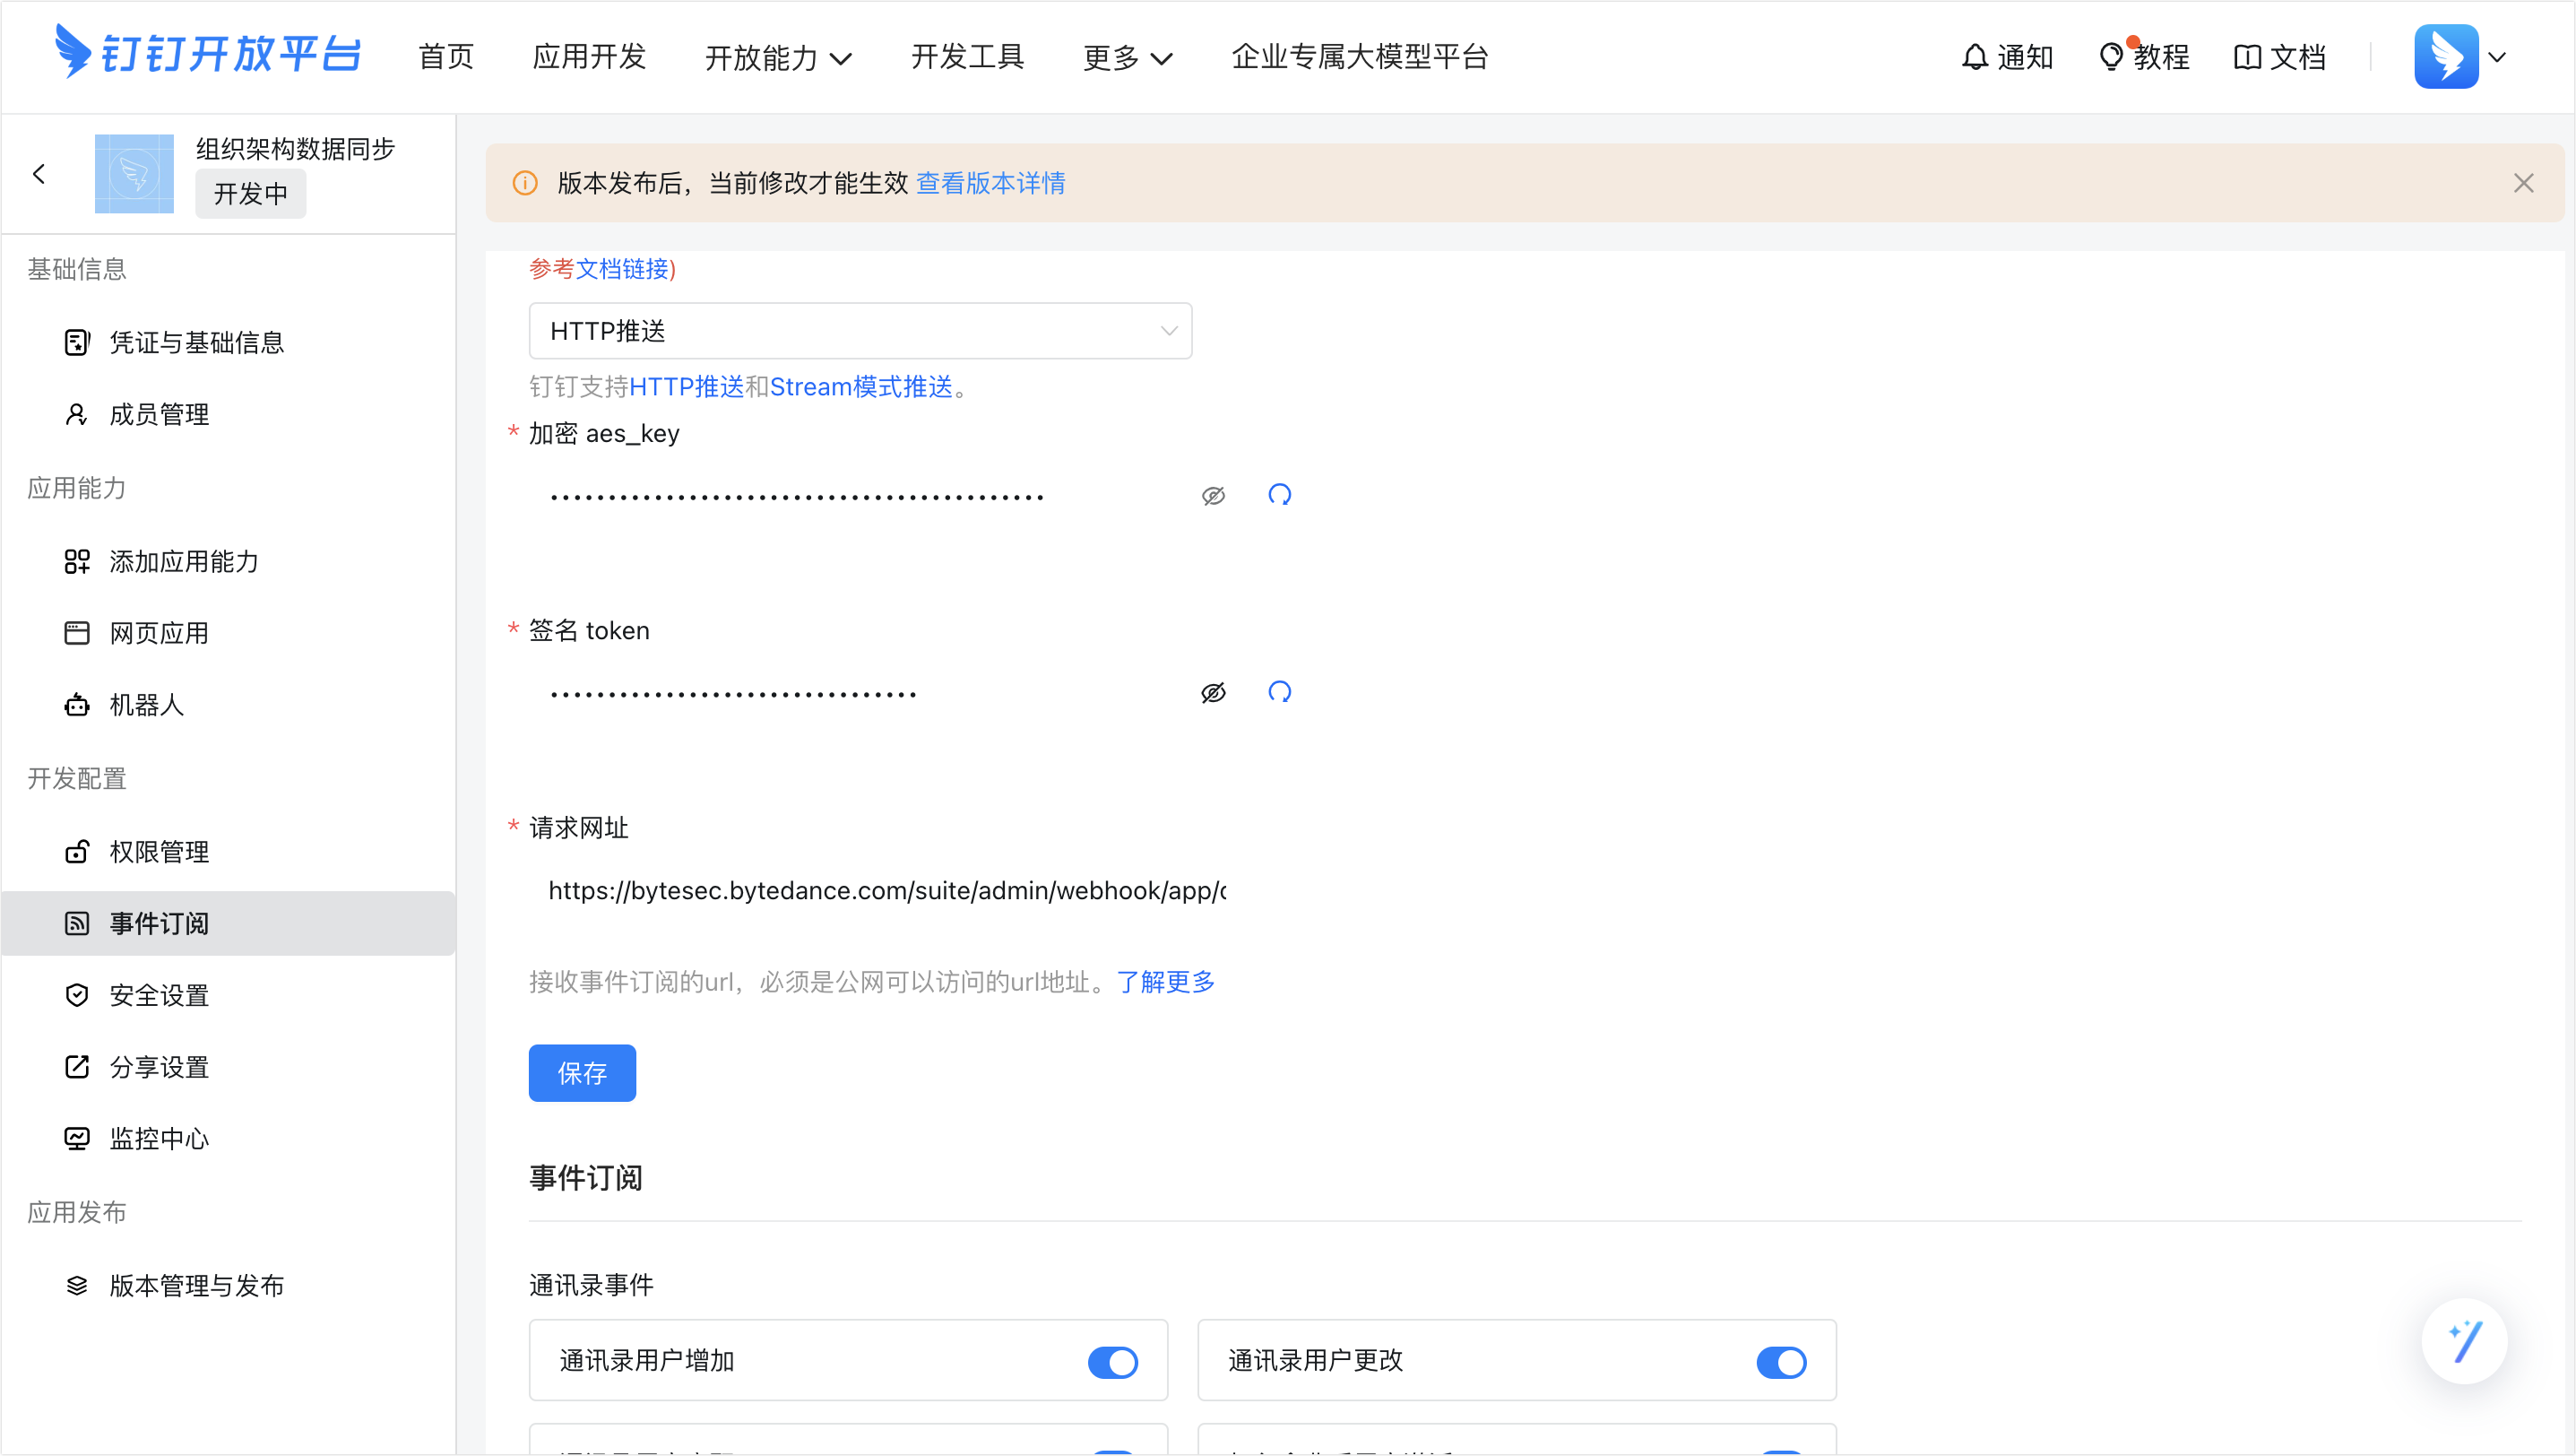Viewport: 2576px width, 1456px height.
Task: Open 安全设置 in the sidebar
Action: tap(229, 996)
